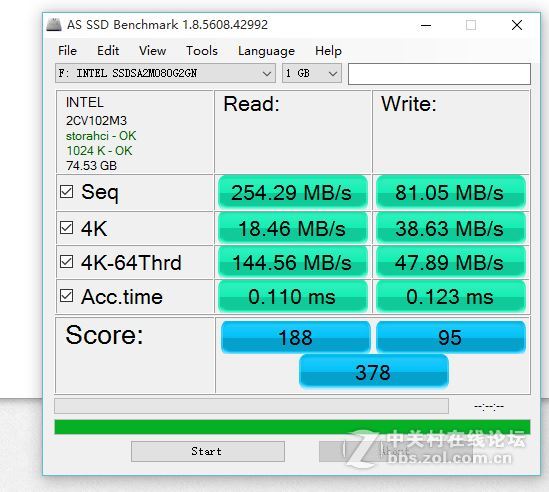The height and width of the screenshot is (492, 549).
Task: Disable the 4K-64Thrd test checkbox
Action: point(67,262)
